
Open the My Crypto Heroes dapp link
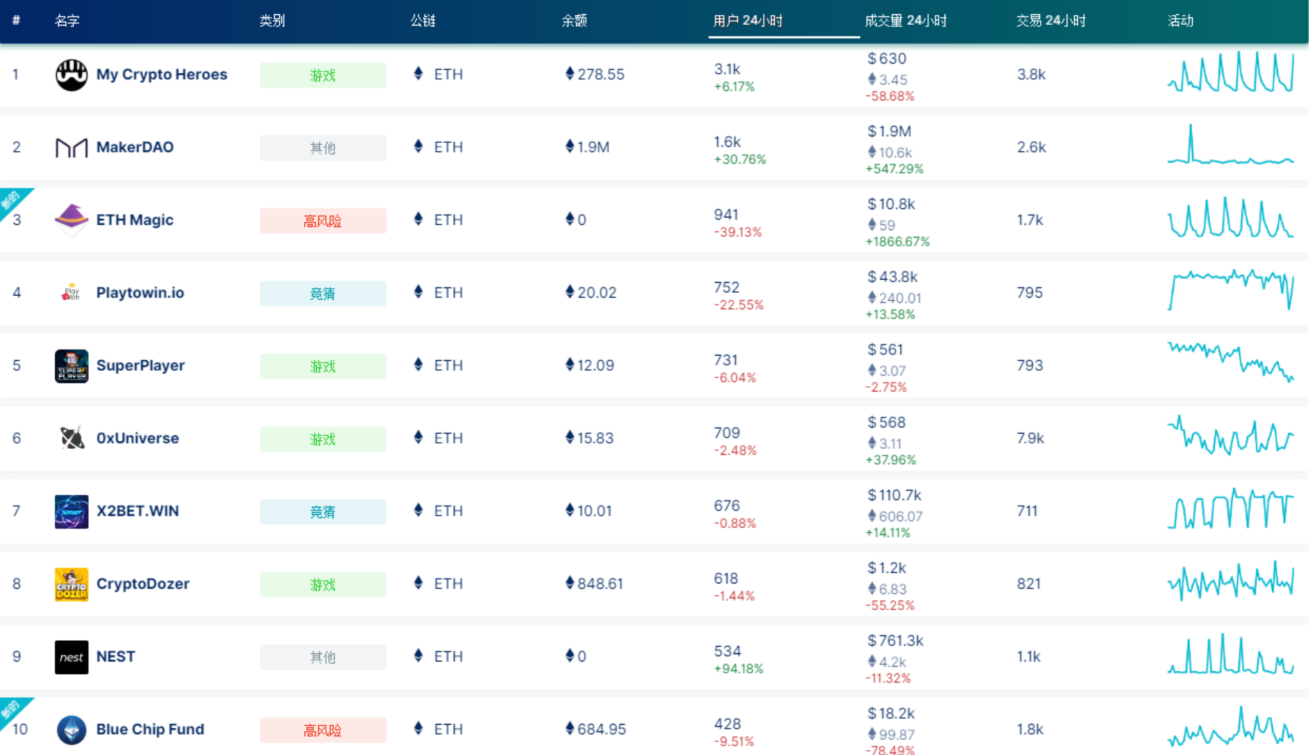click(162, 74)
